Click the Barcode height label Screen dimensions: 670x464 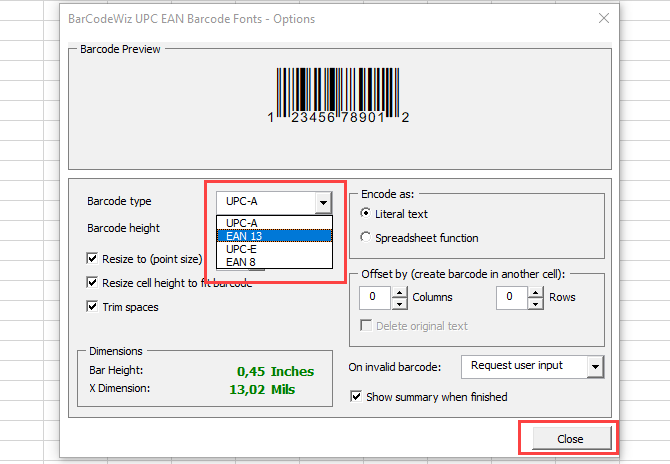[123, 228]
